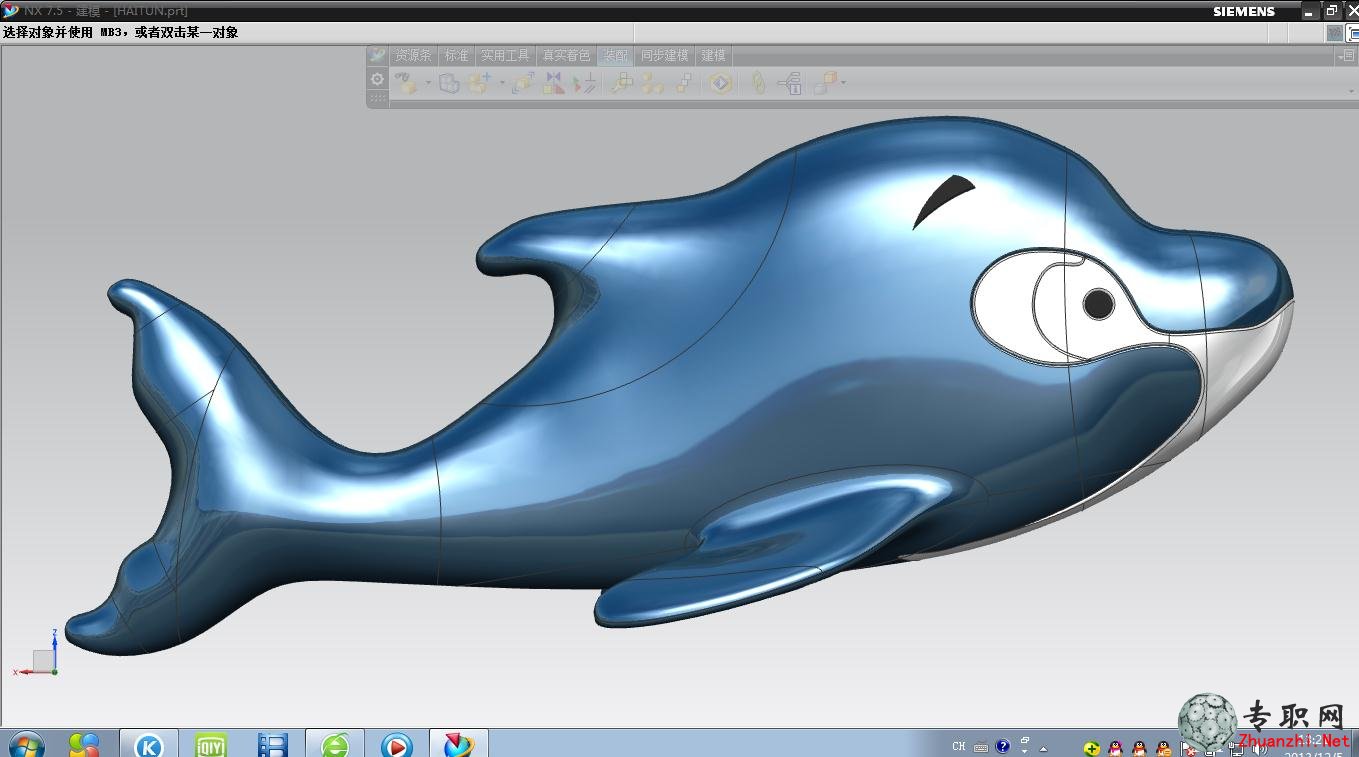1359x757 pixels.
Task: Click the find component assembly icon
Action: (x=406, y=83)
